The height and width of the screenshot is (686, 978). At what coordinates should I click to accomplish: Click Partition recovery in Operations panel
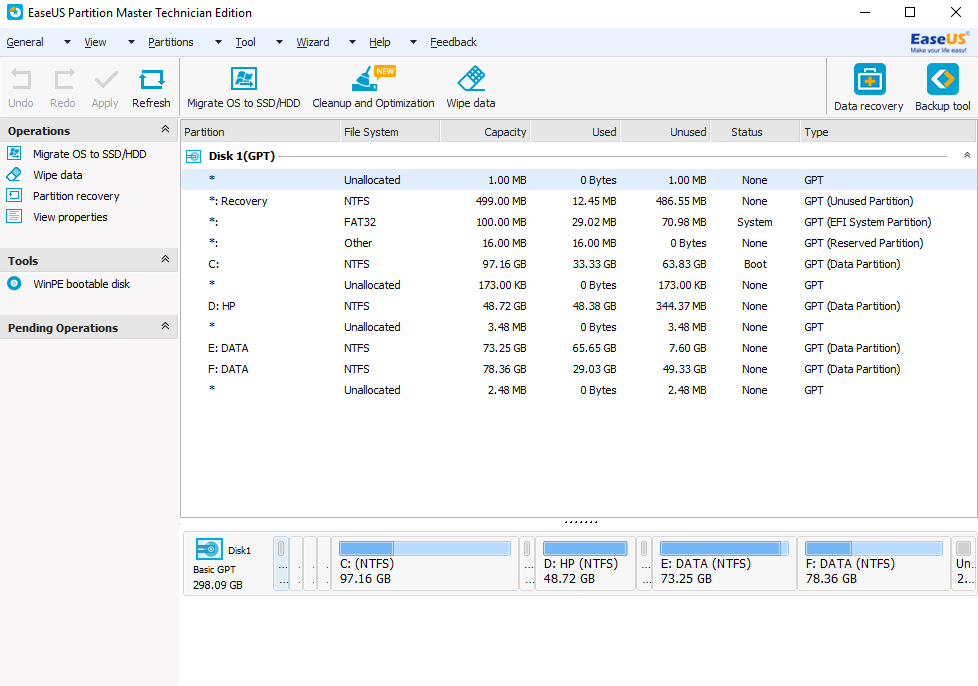[x=76, y=196]
